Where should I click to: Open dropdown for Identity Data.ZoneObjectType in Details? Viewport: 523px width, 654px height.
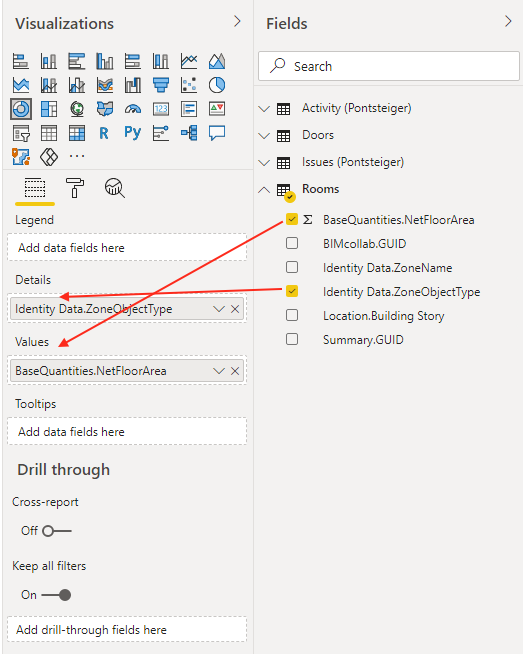(219, 309)
